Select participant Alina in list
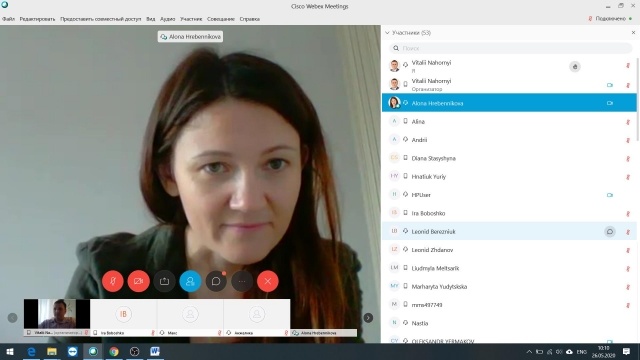 (x=509, y=122)
